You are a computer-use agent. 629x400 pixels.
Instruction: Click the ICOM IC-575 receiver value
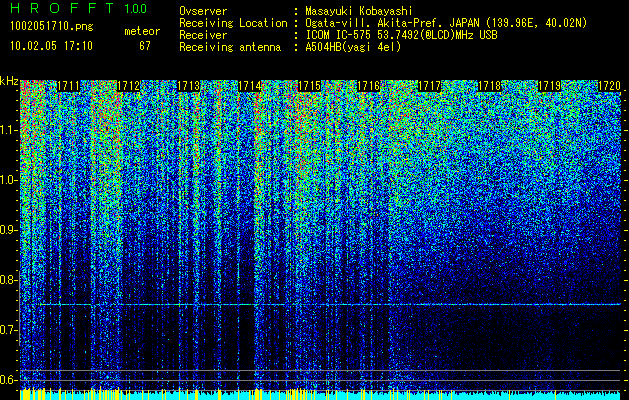tap(401, 35)
